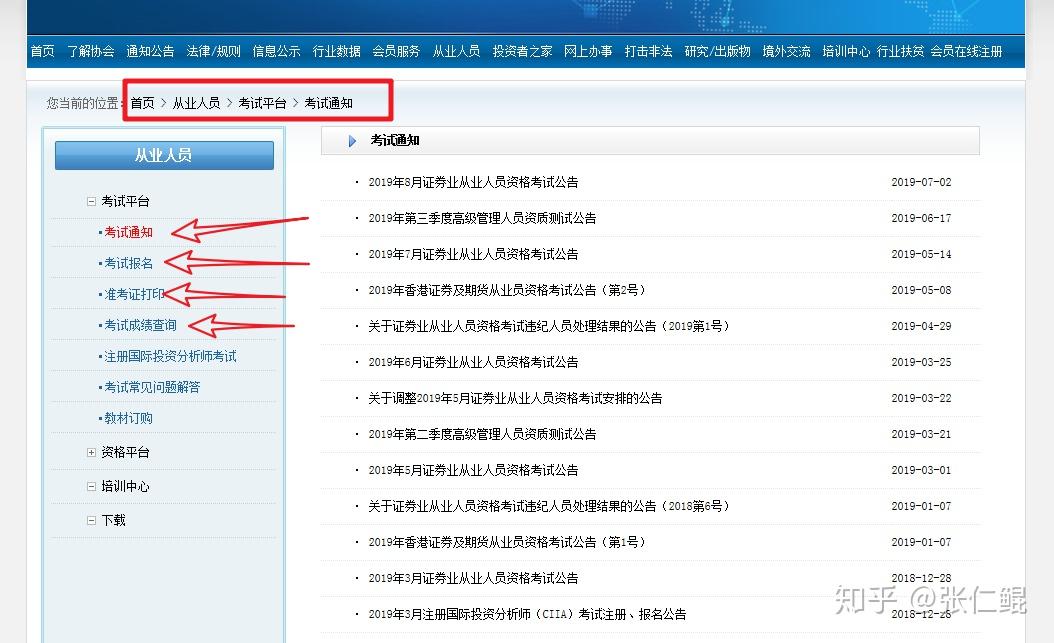Expand the 资格平台 tree section
1054x643 pixels.
pos(91,452)
